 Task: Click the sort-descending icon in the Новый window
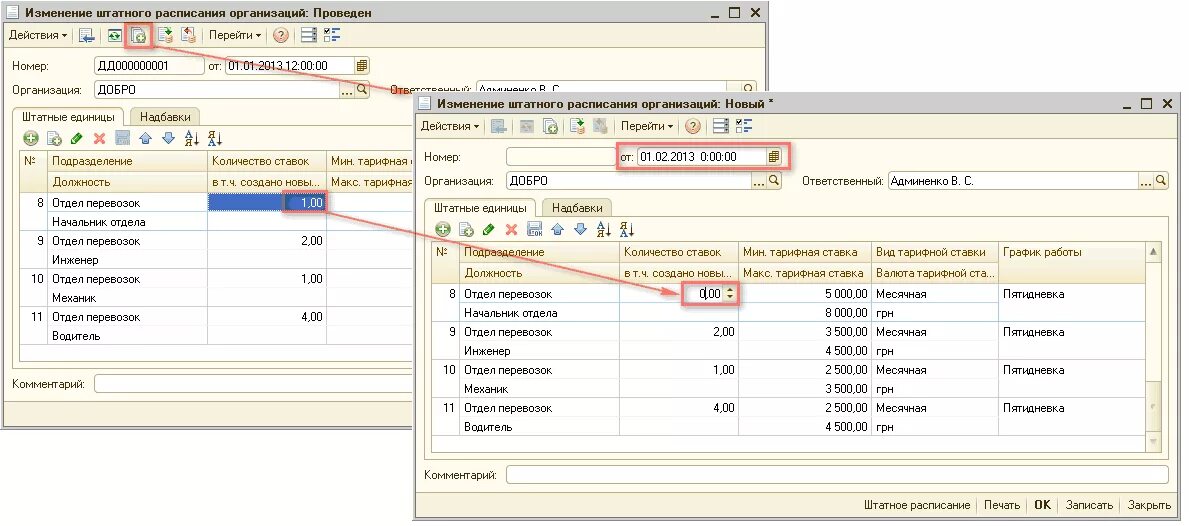[x=627, y=230]
